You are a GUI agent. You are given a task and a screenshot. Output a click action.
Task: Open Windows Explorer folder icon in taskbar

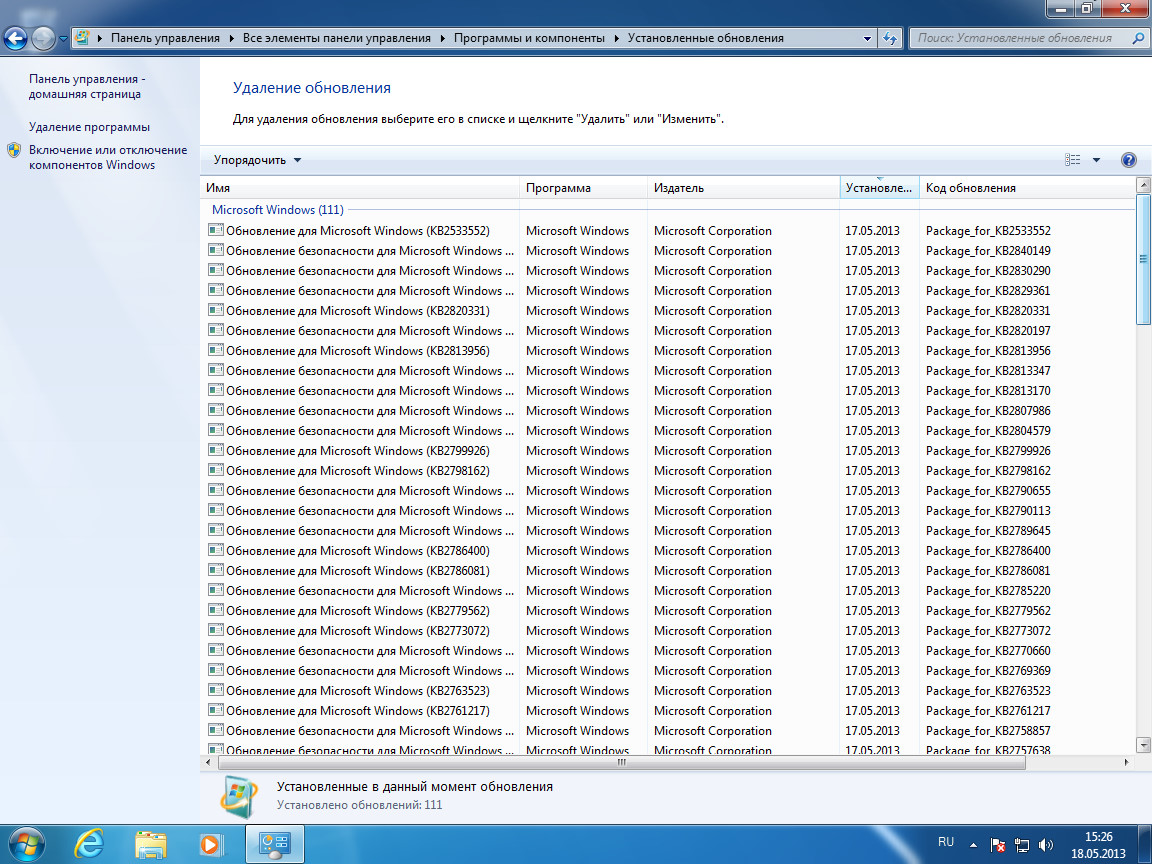(x=151, y=845)
